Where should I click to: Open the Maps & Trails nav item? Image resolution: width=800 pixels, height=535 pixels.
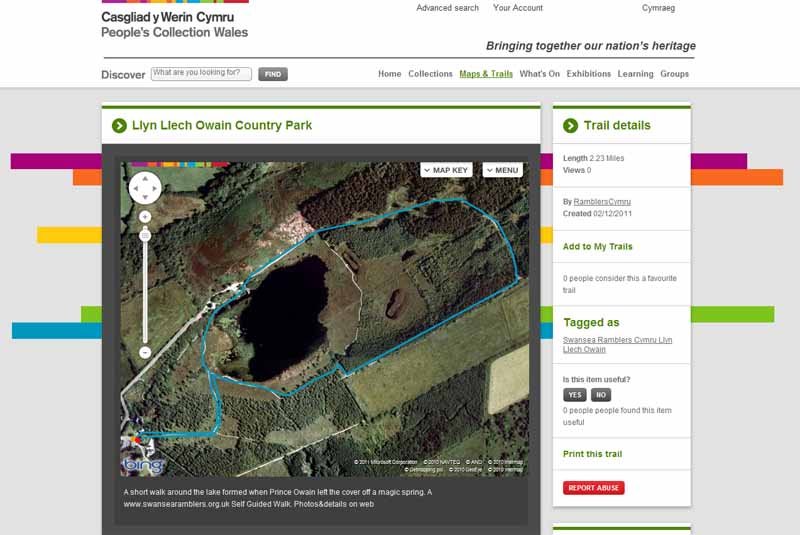click(486, 74)
